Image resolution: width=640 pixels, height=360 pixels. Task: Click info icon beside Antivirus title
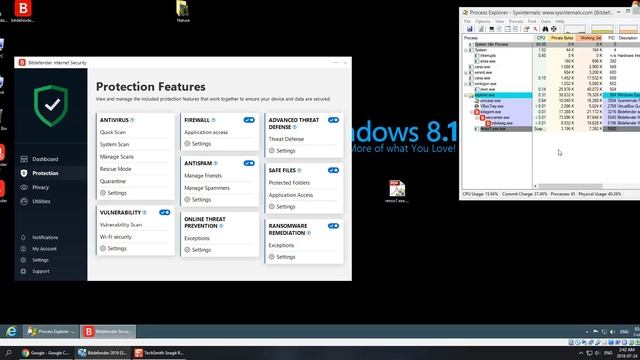pyautogui.click(x=132, y=120)
